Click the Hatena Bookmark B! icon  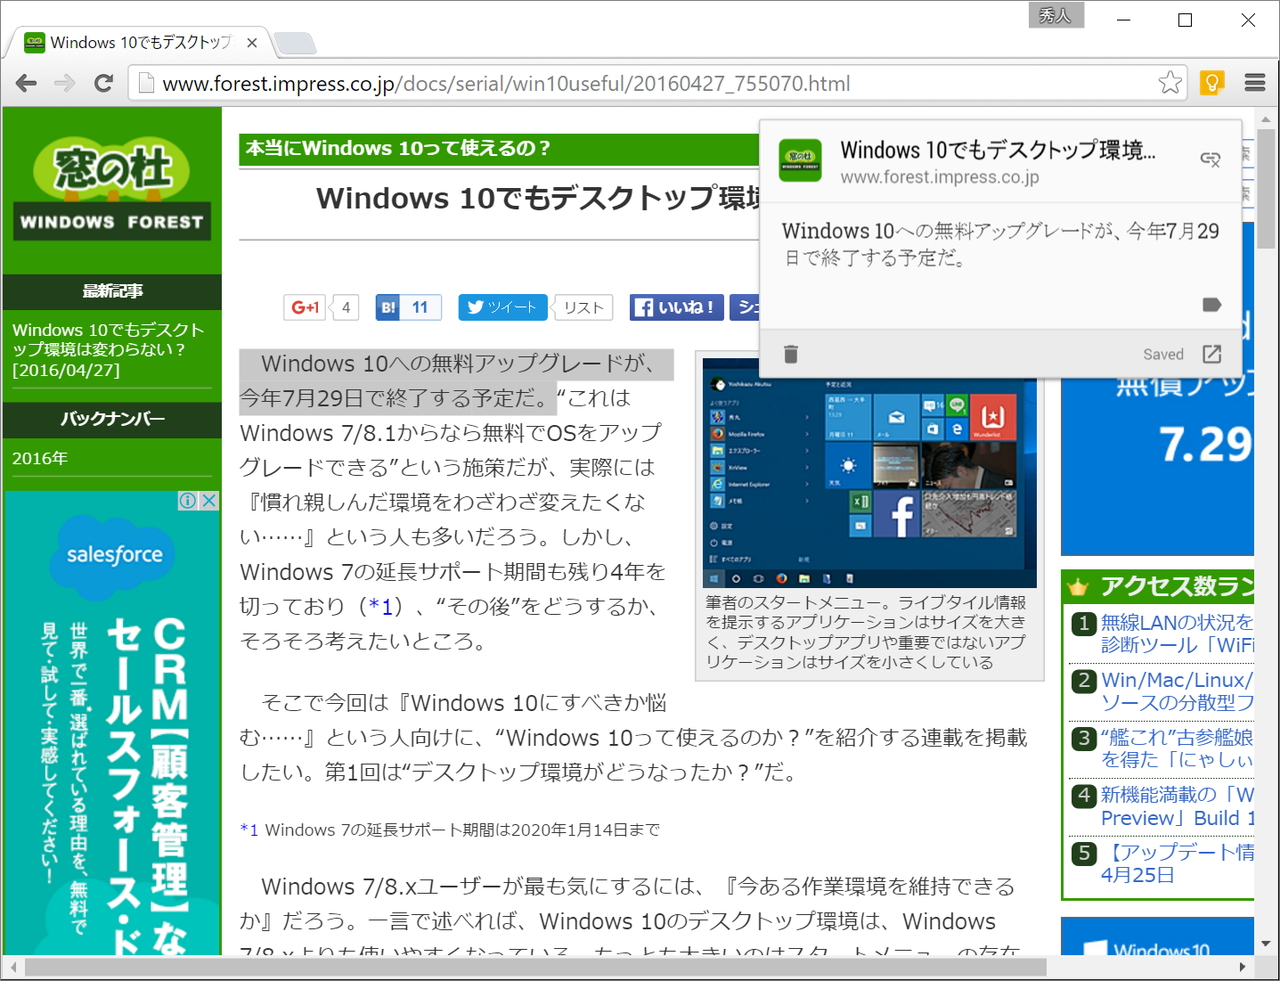(x=389, y=307)
